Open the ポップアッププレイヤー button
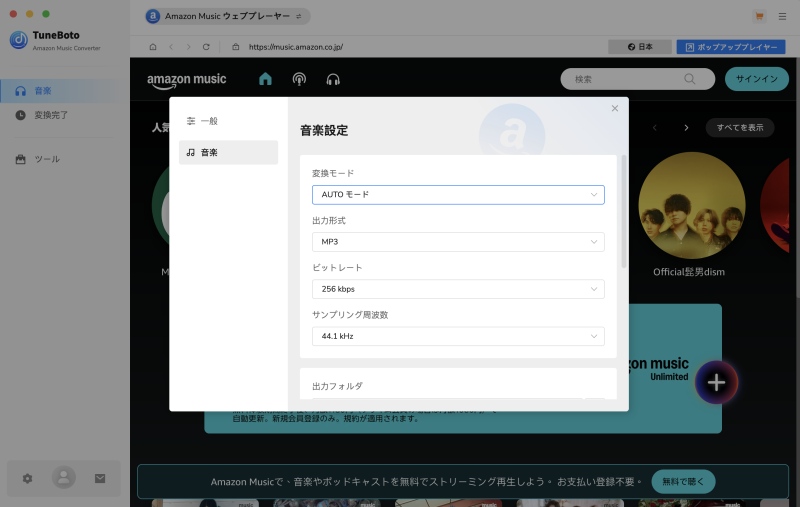 point(731,47)
